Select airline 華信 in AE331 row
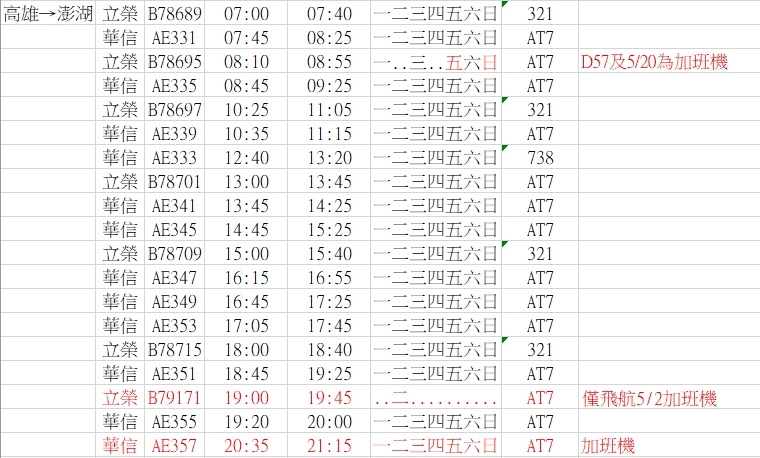The height and width of the screenshot is (458, 760). pyautogui.click(x=120, y=38)
